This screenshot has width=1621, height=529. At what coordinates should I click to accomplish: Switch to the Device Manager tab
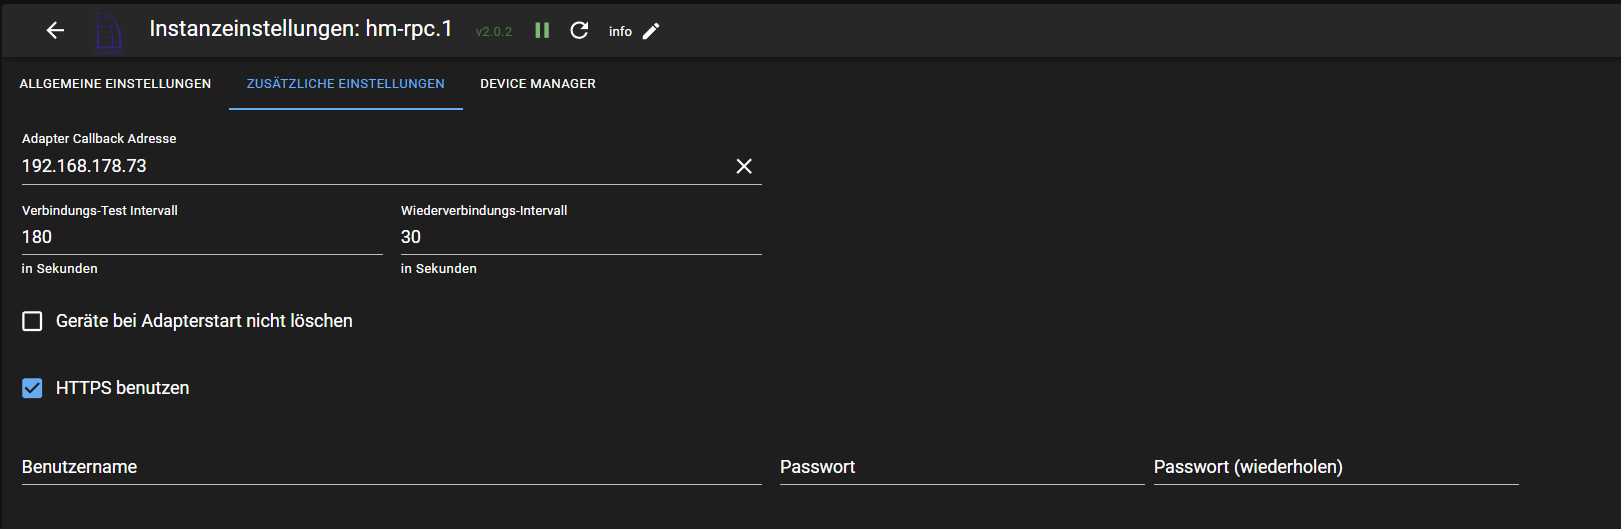[x=537, y=84]
